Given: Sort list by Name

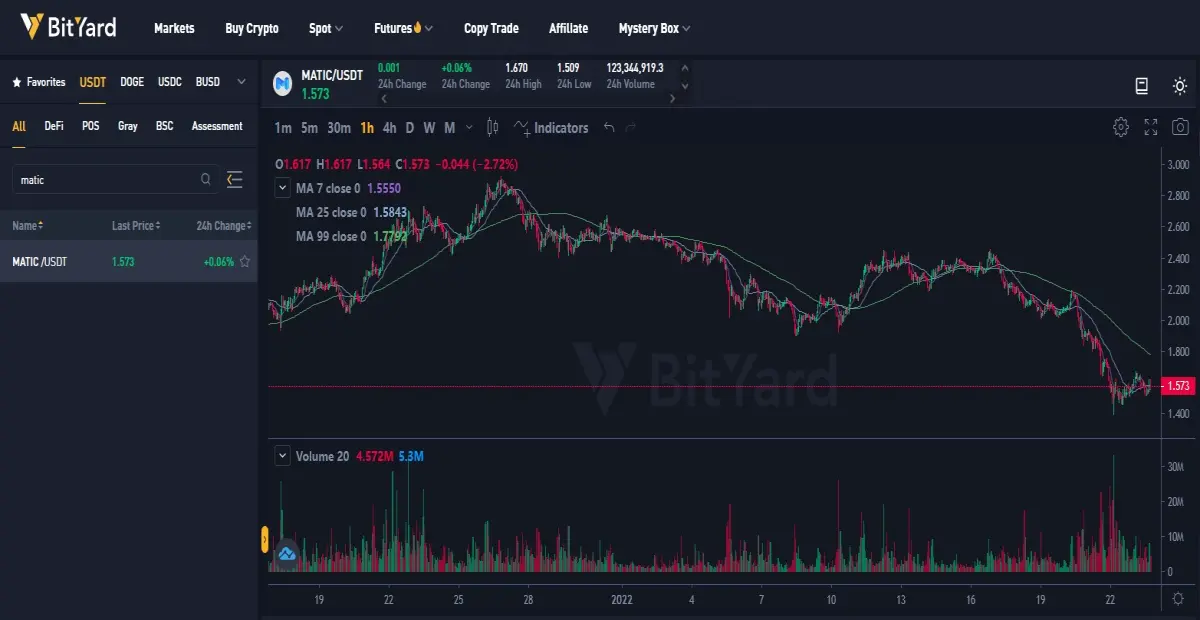Looking at the screenshot, I should [28, 226].
